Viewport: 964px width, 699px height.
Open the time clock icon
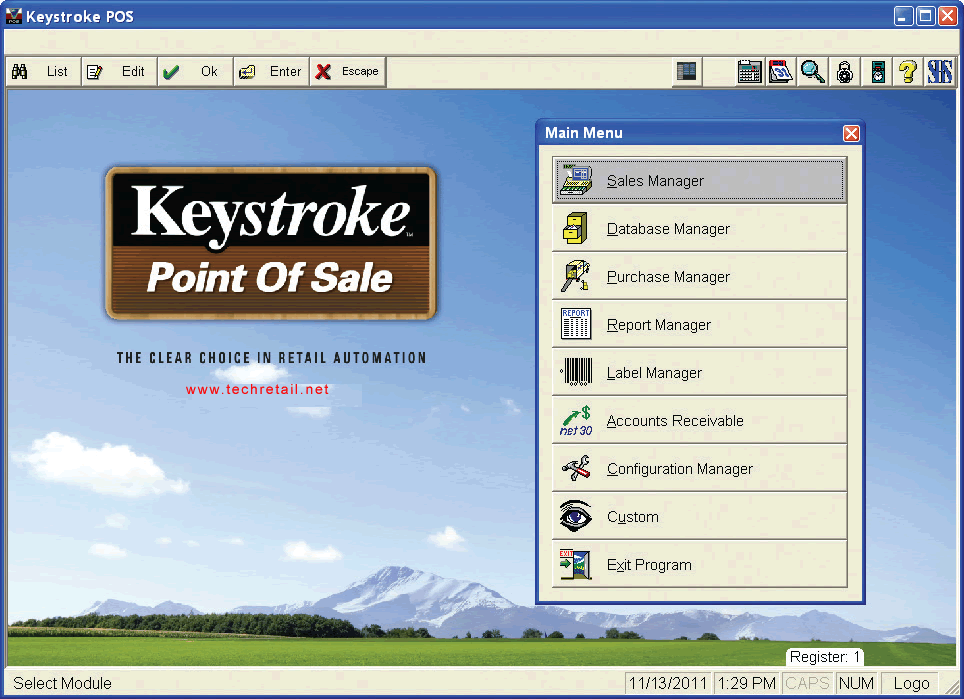877,72
